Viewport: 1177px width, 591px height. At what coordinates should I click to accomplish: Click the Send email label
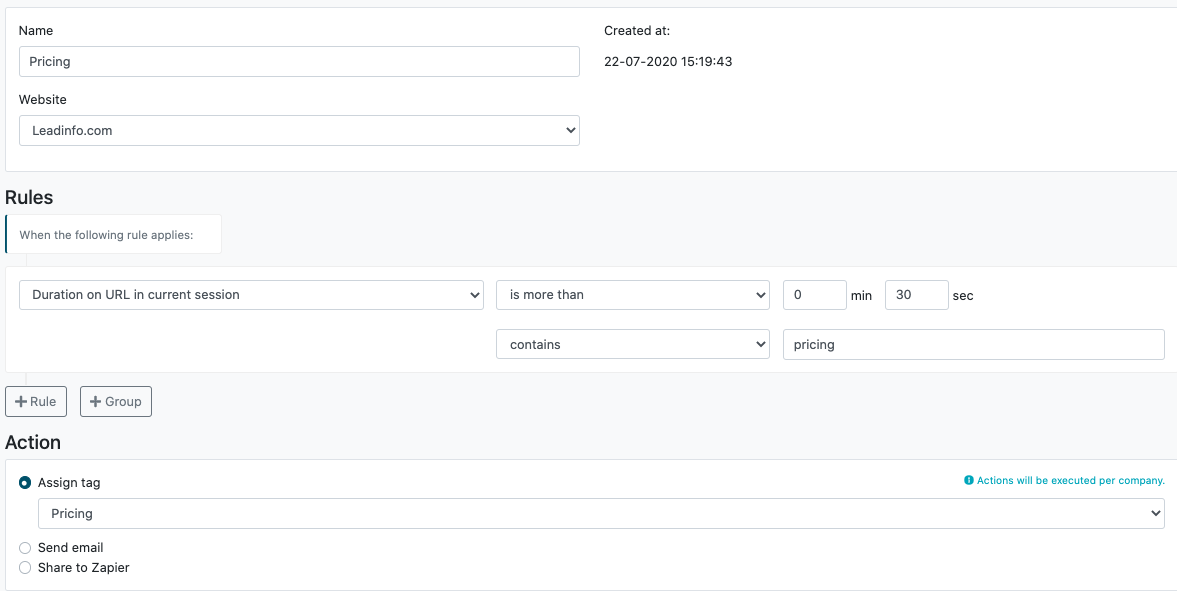click(71, 548)
